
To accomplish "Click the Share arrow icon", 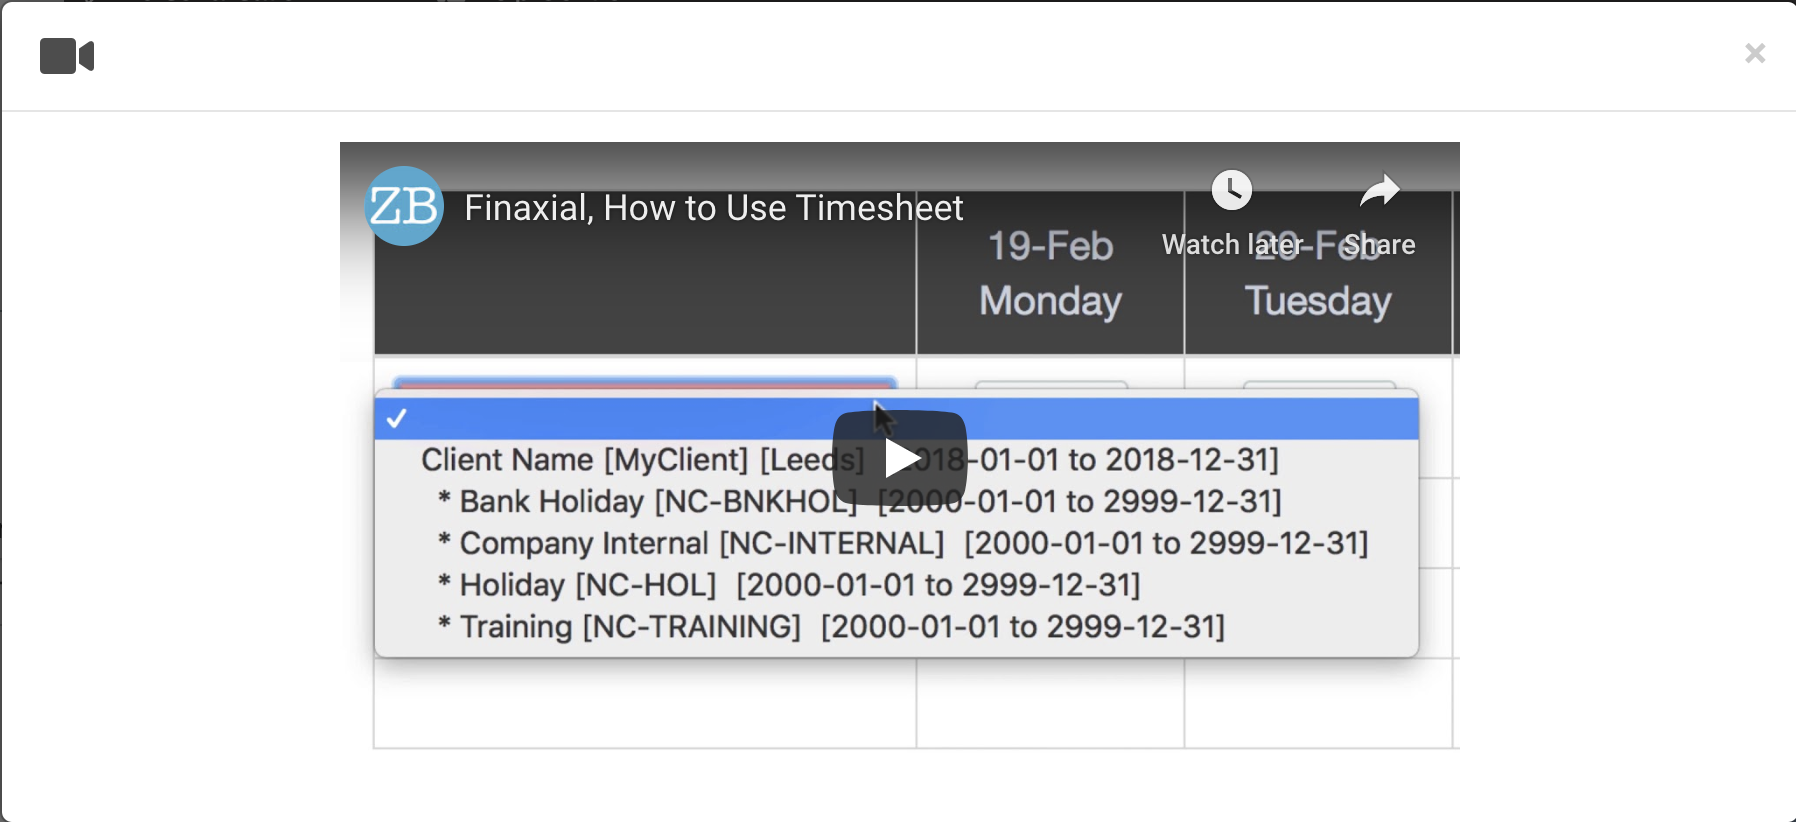I will coord(1379,190).
